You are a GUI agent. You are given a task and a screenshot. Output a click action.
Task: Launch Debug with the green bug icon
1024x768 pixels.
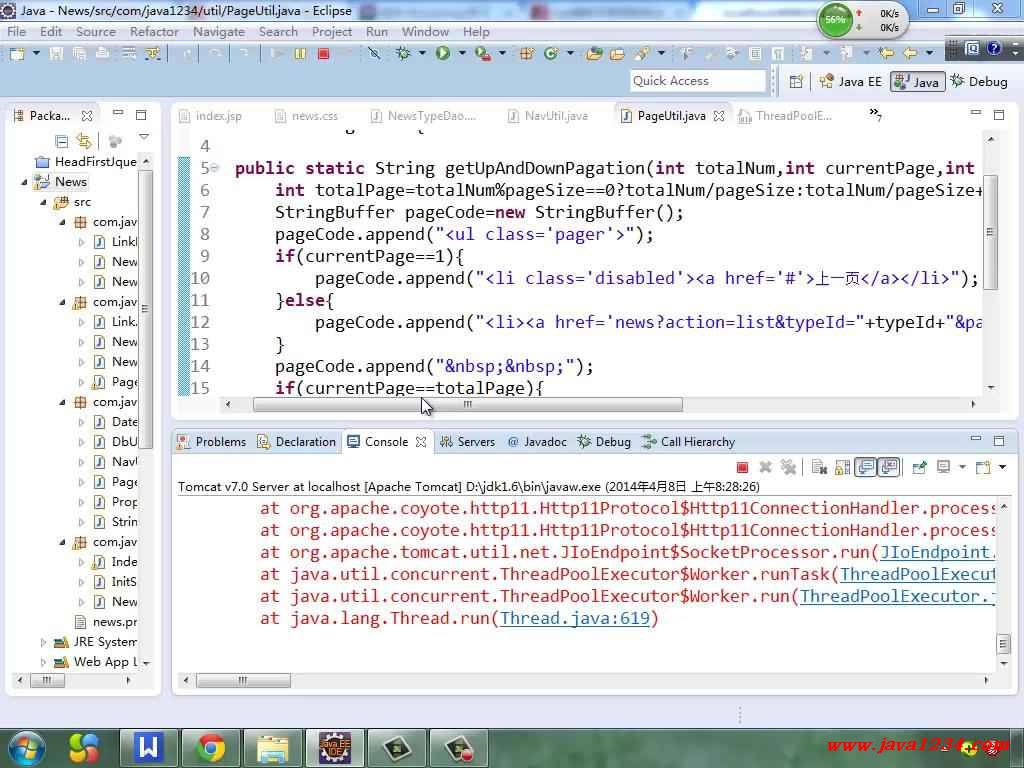pos(404,54)
